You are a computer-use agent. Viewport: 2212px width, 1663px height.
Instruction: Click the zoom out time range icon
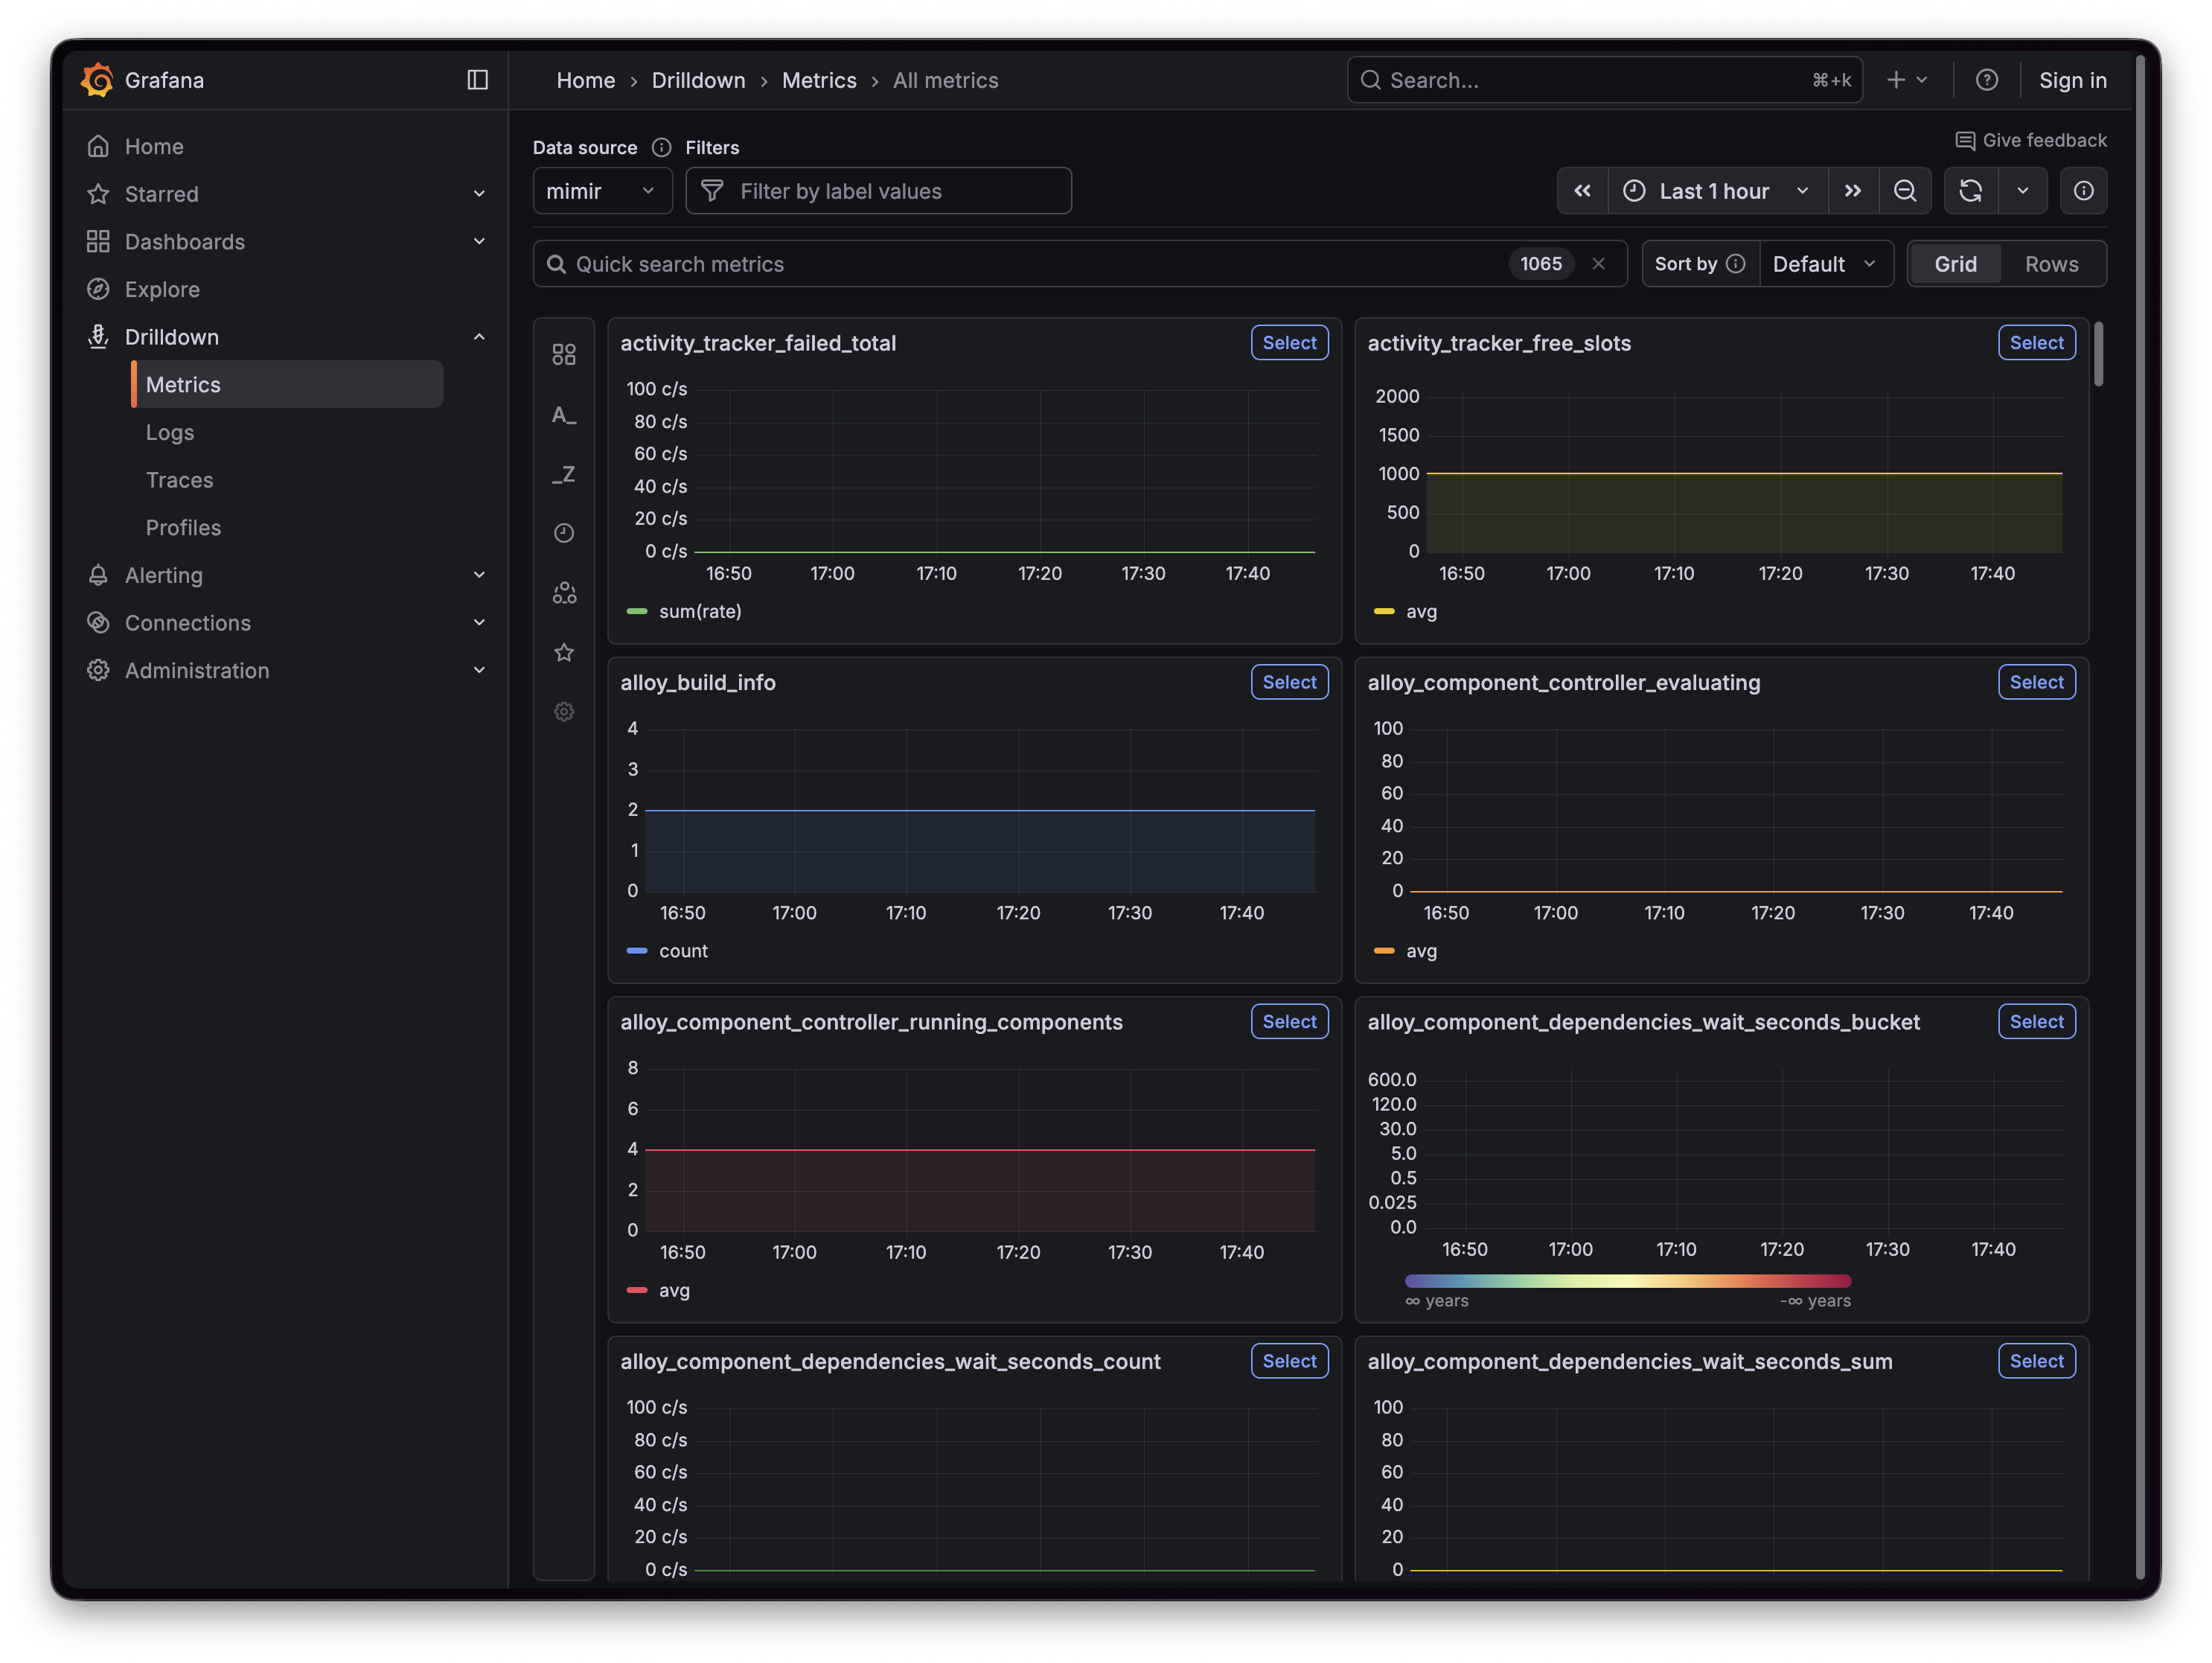[1905, 191]
